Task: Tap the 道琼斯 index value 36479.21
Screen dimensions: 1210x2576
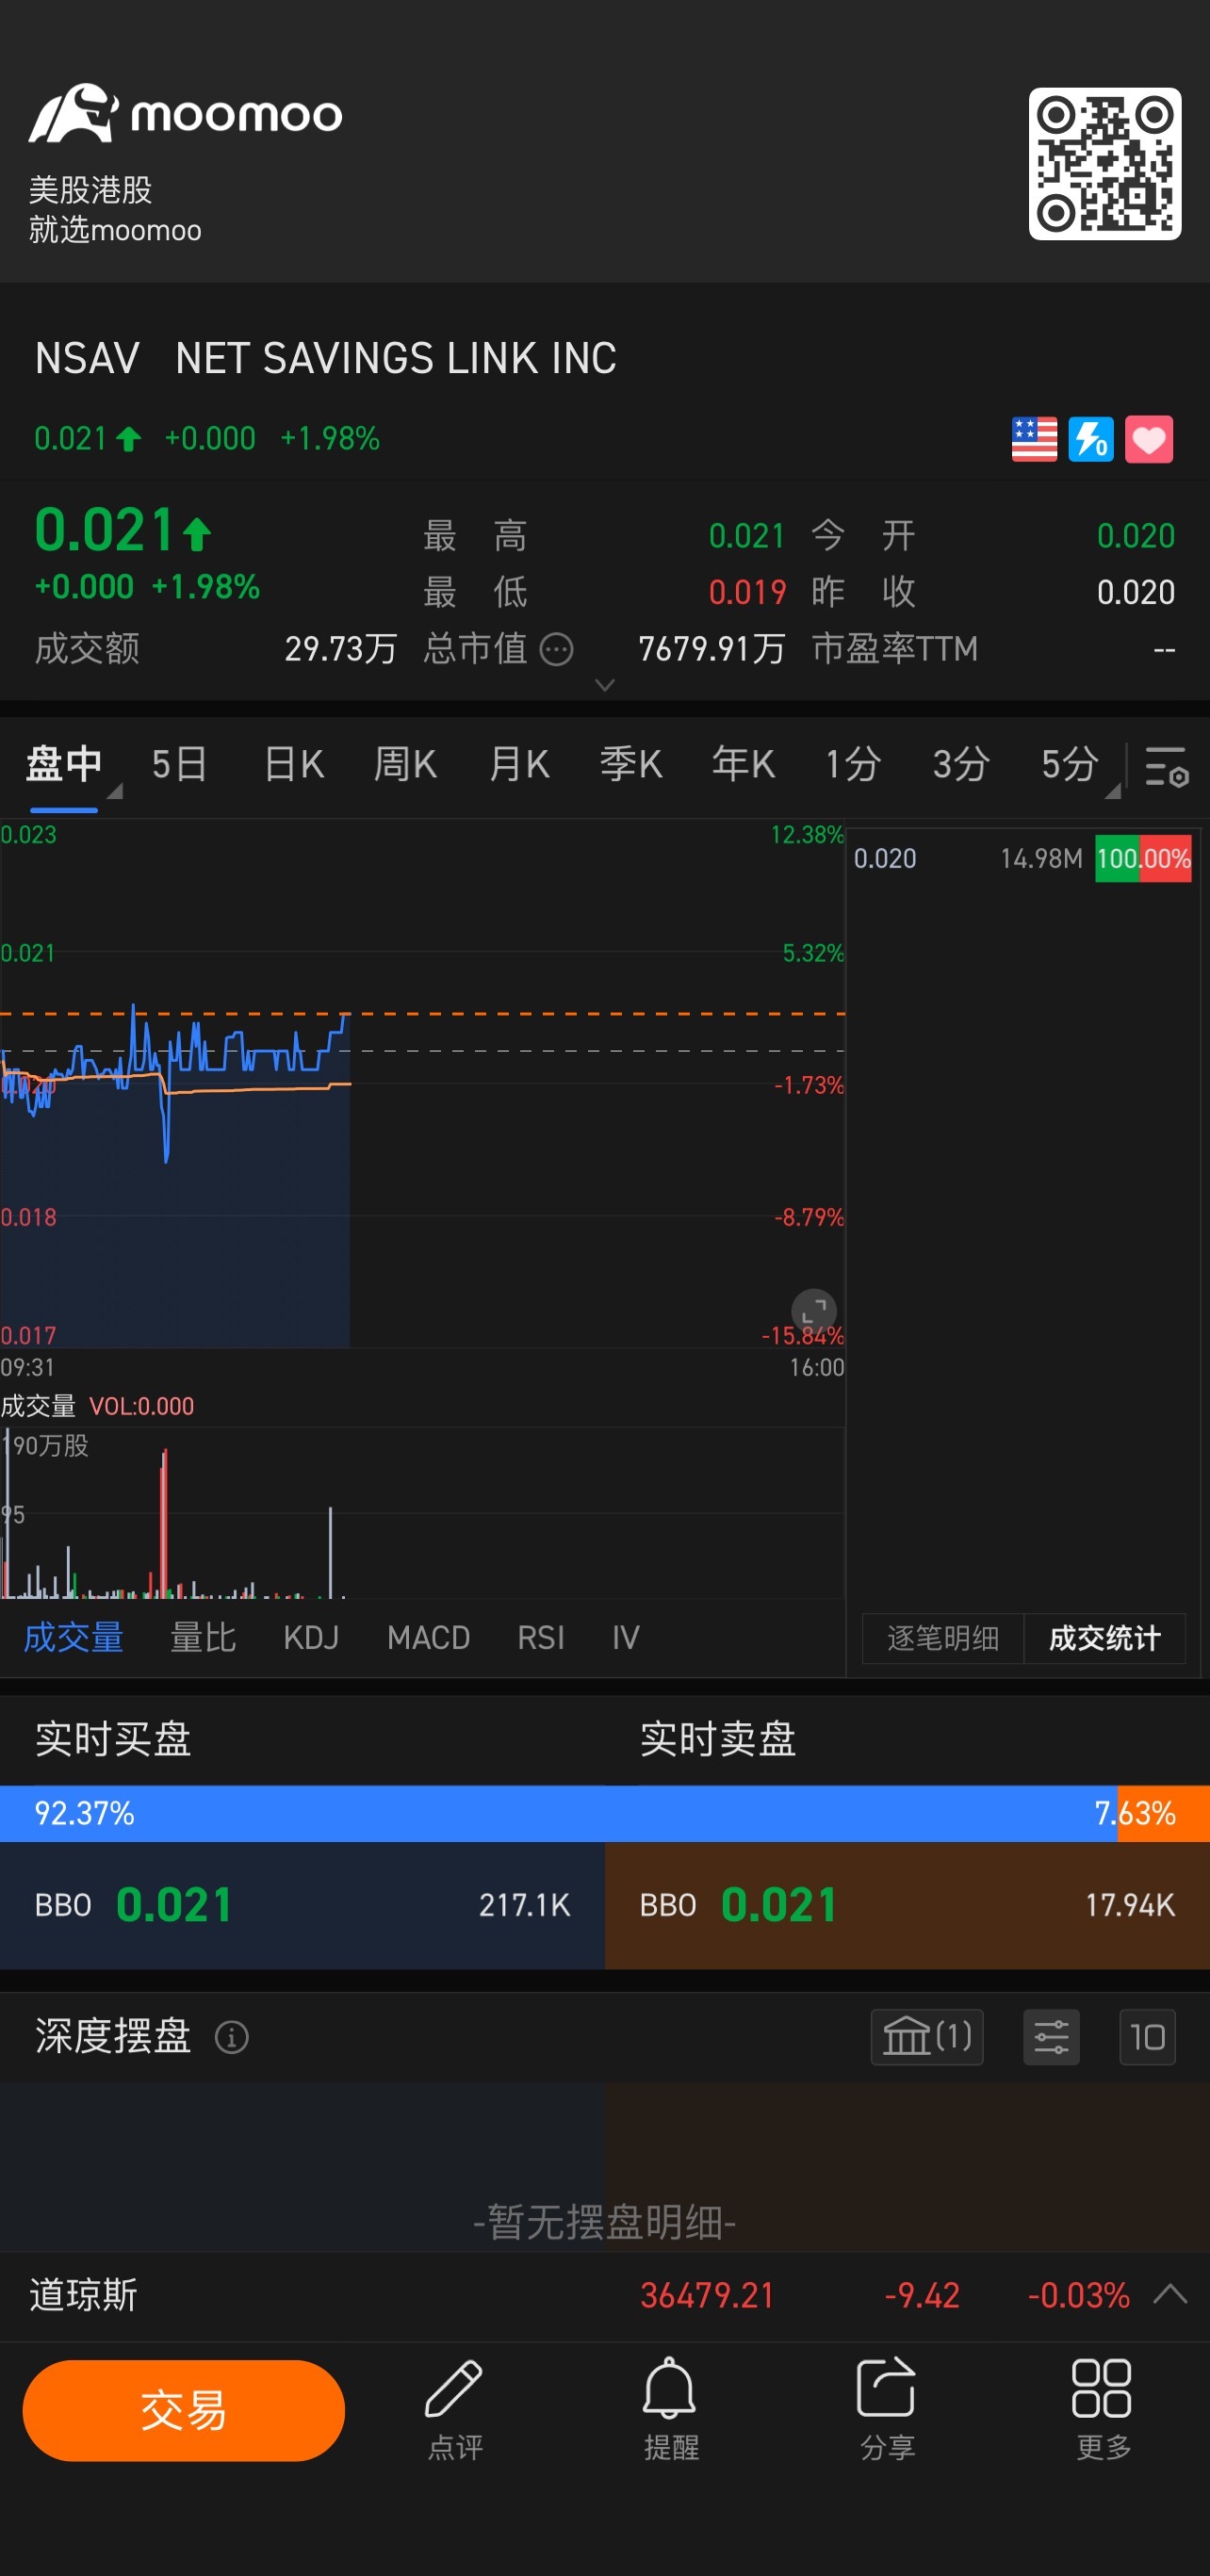Action: point(707,2295)
